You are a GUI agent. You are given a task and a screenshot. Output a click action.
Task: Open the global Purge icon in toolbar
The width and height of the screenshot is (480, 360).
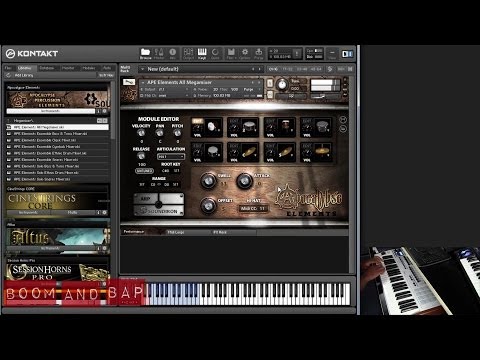[258, 53]
